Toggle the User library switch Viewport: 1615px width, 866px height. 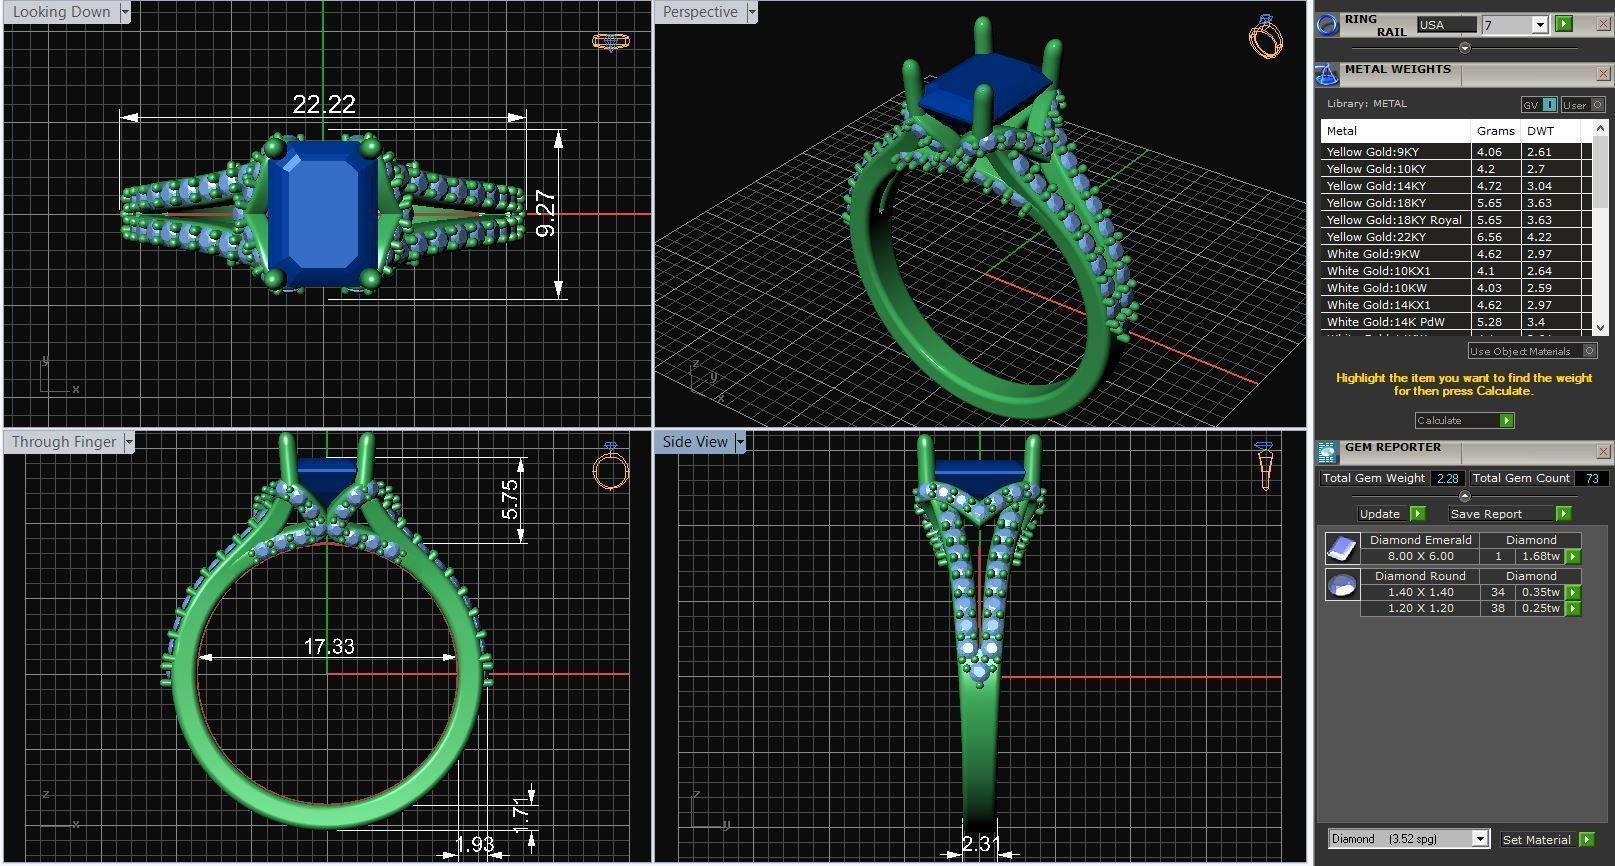(x=1583, y=104)
